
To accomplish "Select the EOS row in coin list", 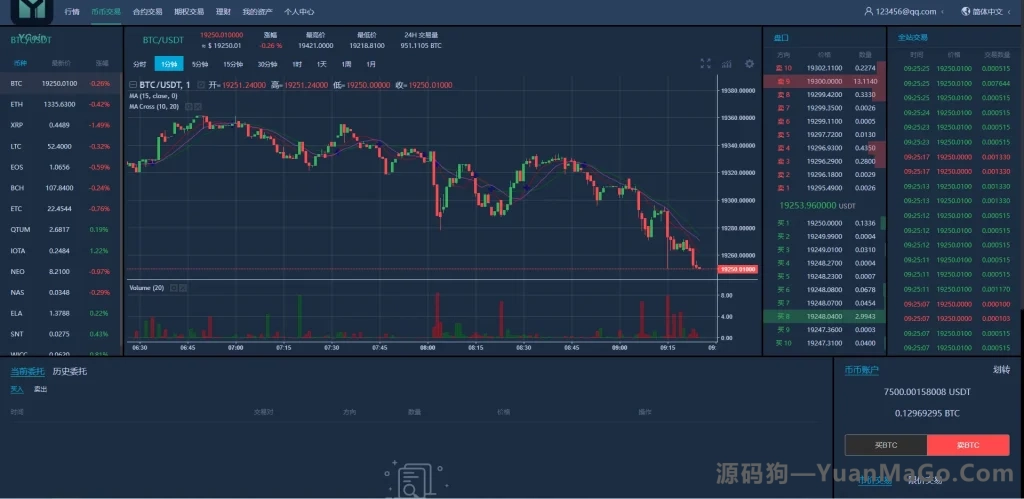I will point(61,167).
